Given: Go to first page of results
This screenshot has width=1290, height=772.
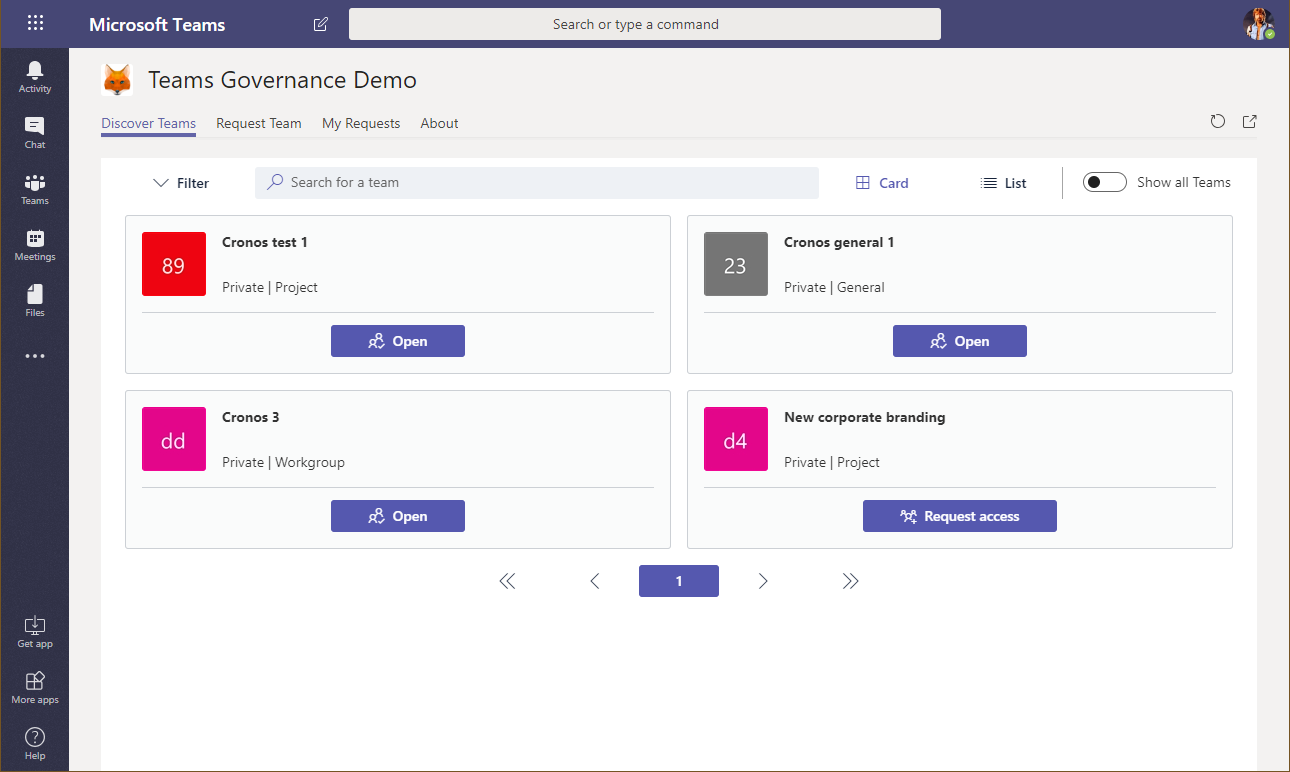Looking at the screenshot, I should pyautogui.click(x=507, y=581).
